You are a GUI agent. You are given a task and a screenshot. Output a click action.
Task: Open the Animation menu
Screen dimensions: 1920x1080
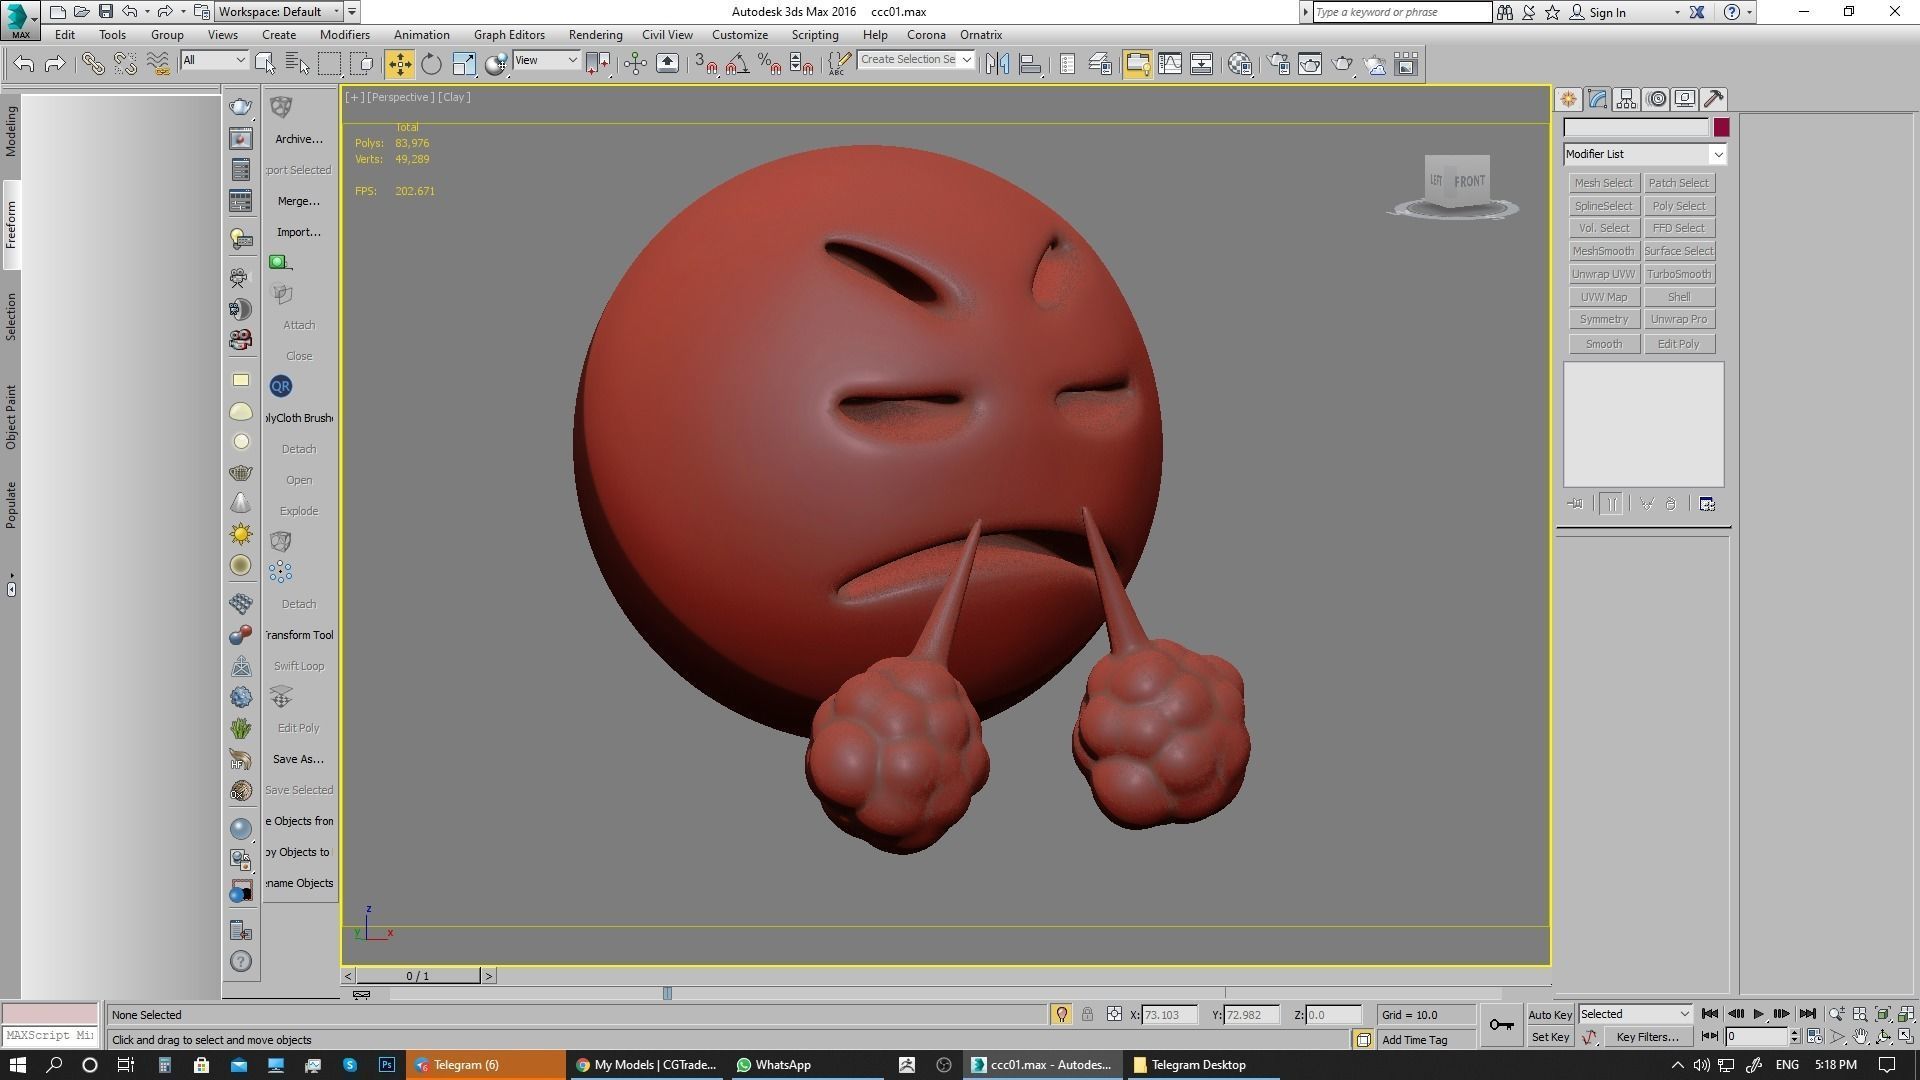pyautogui.click(x=421, y=35)
